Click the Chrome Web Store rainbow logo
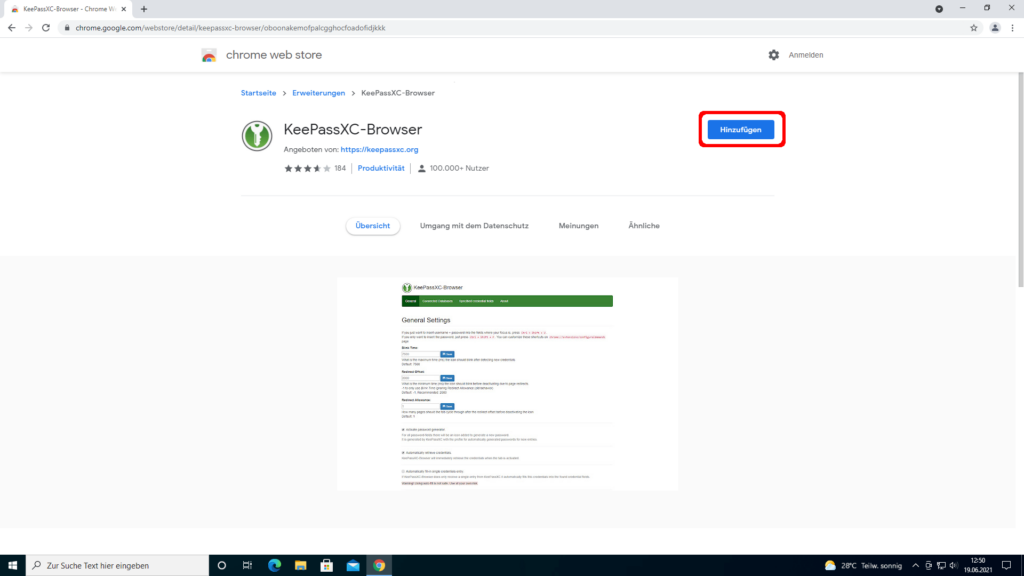The width and height of the screenshot is (1024, 576). tap(209, 56)
